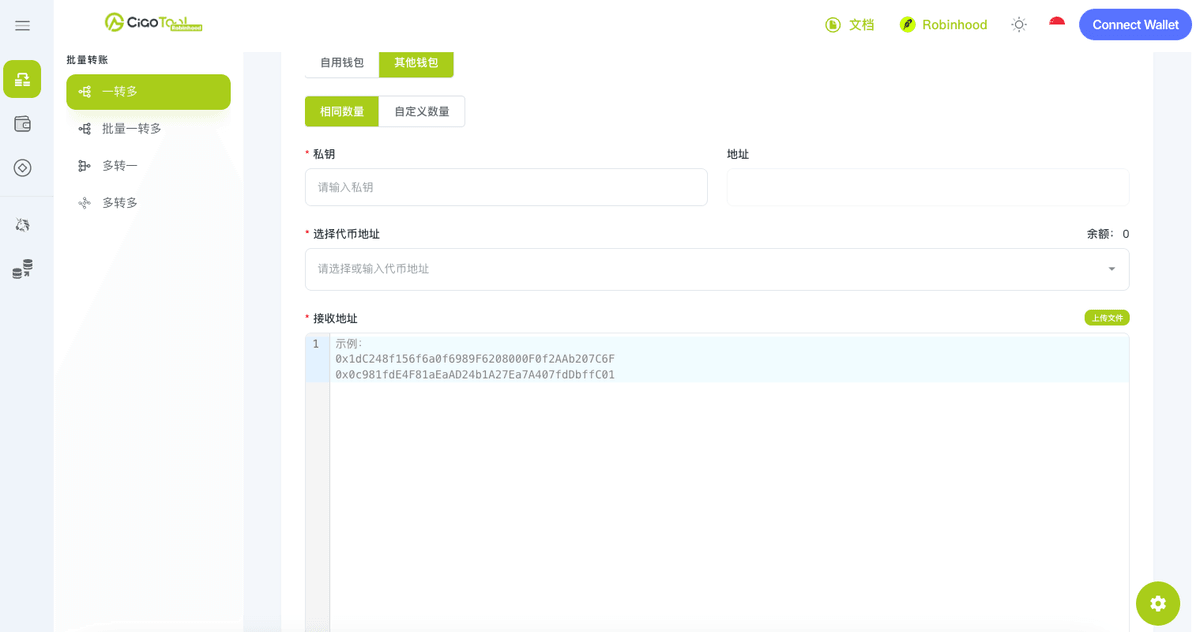Viewport: 1200px width, 632px height.
Task: Click Connect Wallet button
Action: 1135,25
